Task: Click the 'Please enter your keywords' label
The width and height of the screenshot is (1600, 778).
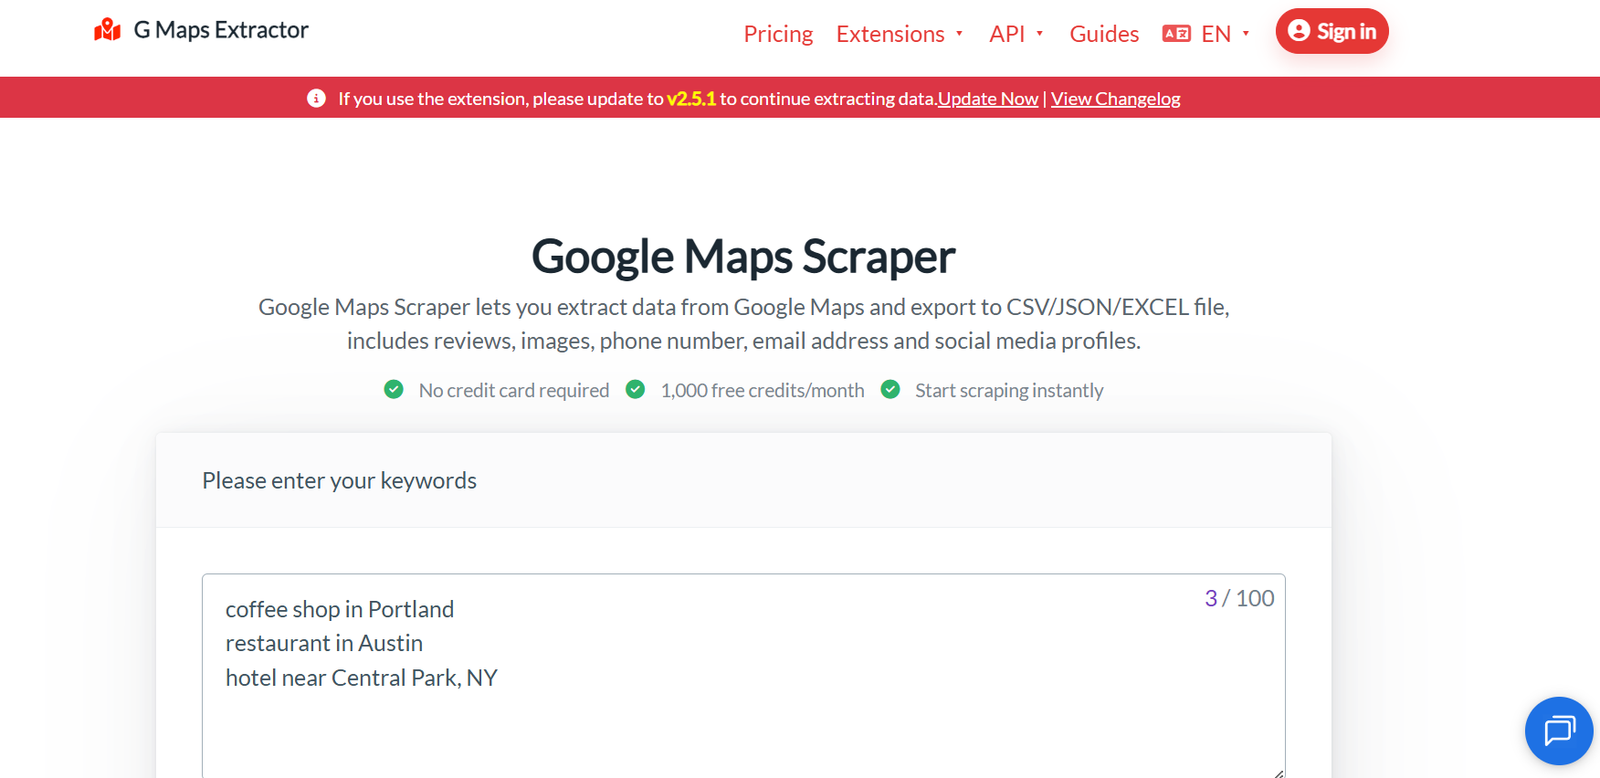Action: pyautogui.click(x=339, y=480)
